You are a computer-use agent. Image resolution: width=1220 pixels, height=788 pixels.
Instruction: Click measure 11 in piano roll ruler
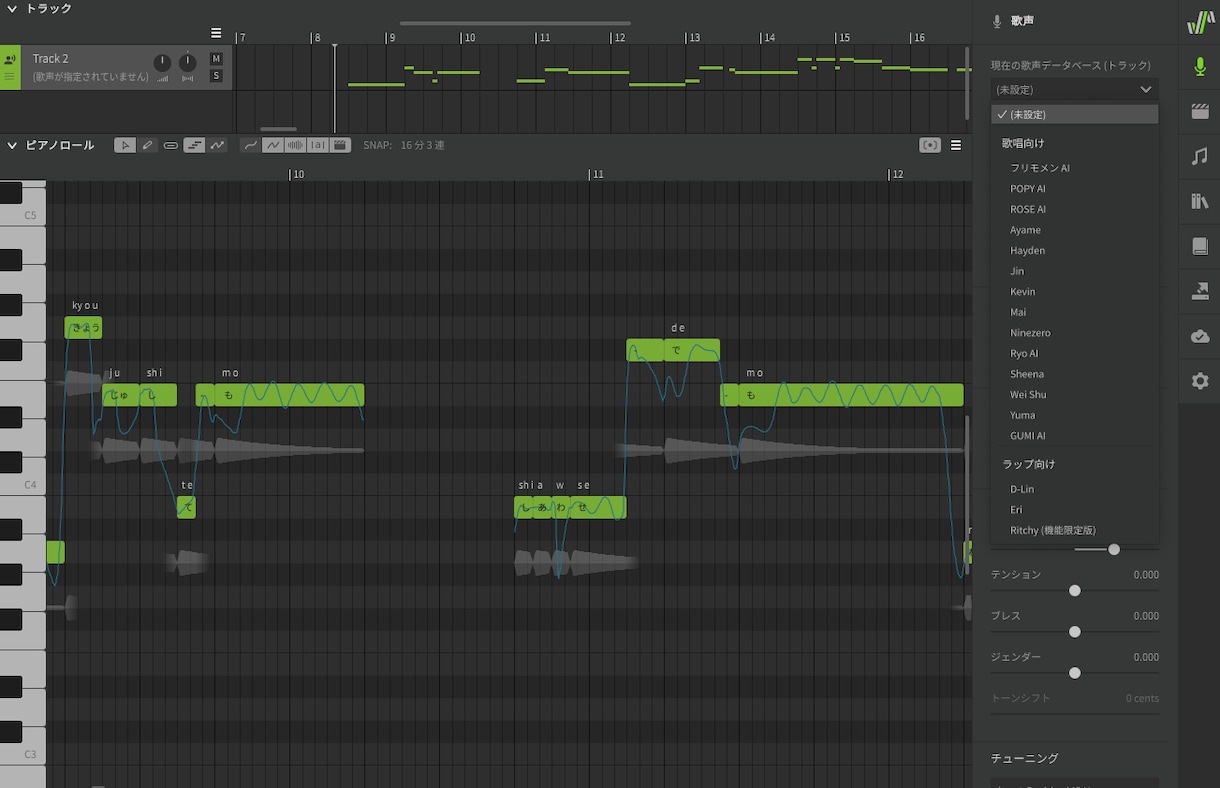[598, 174]
